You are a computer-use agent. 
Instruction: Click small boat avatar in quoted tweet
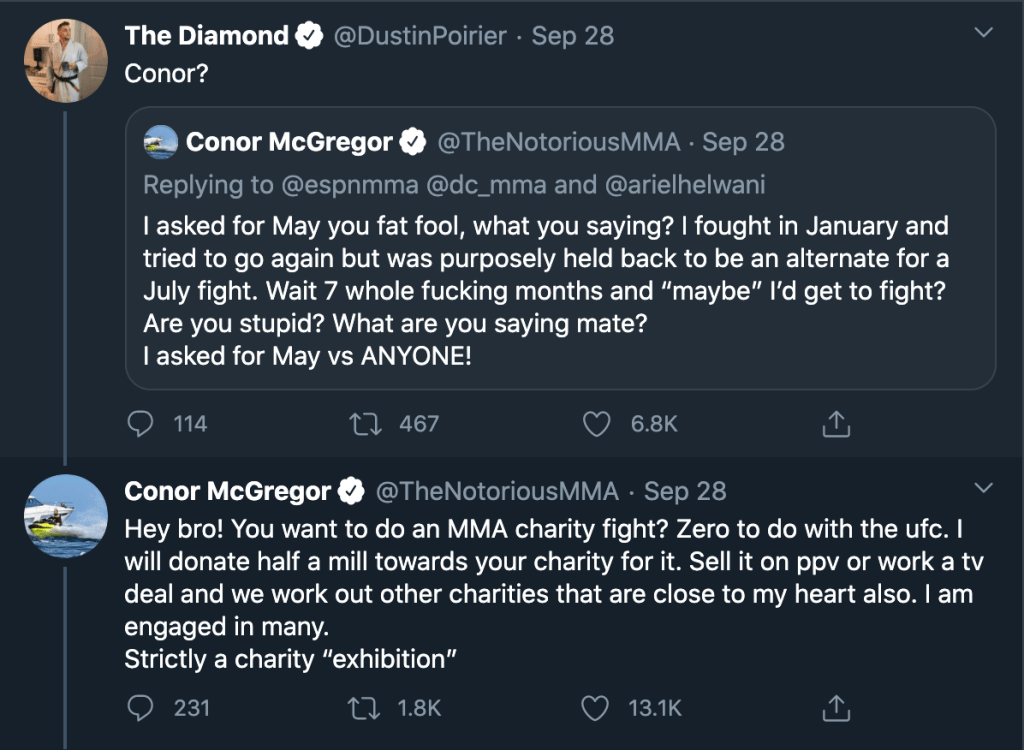pyautogui.click(x=161, y=142)
